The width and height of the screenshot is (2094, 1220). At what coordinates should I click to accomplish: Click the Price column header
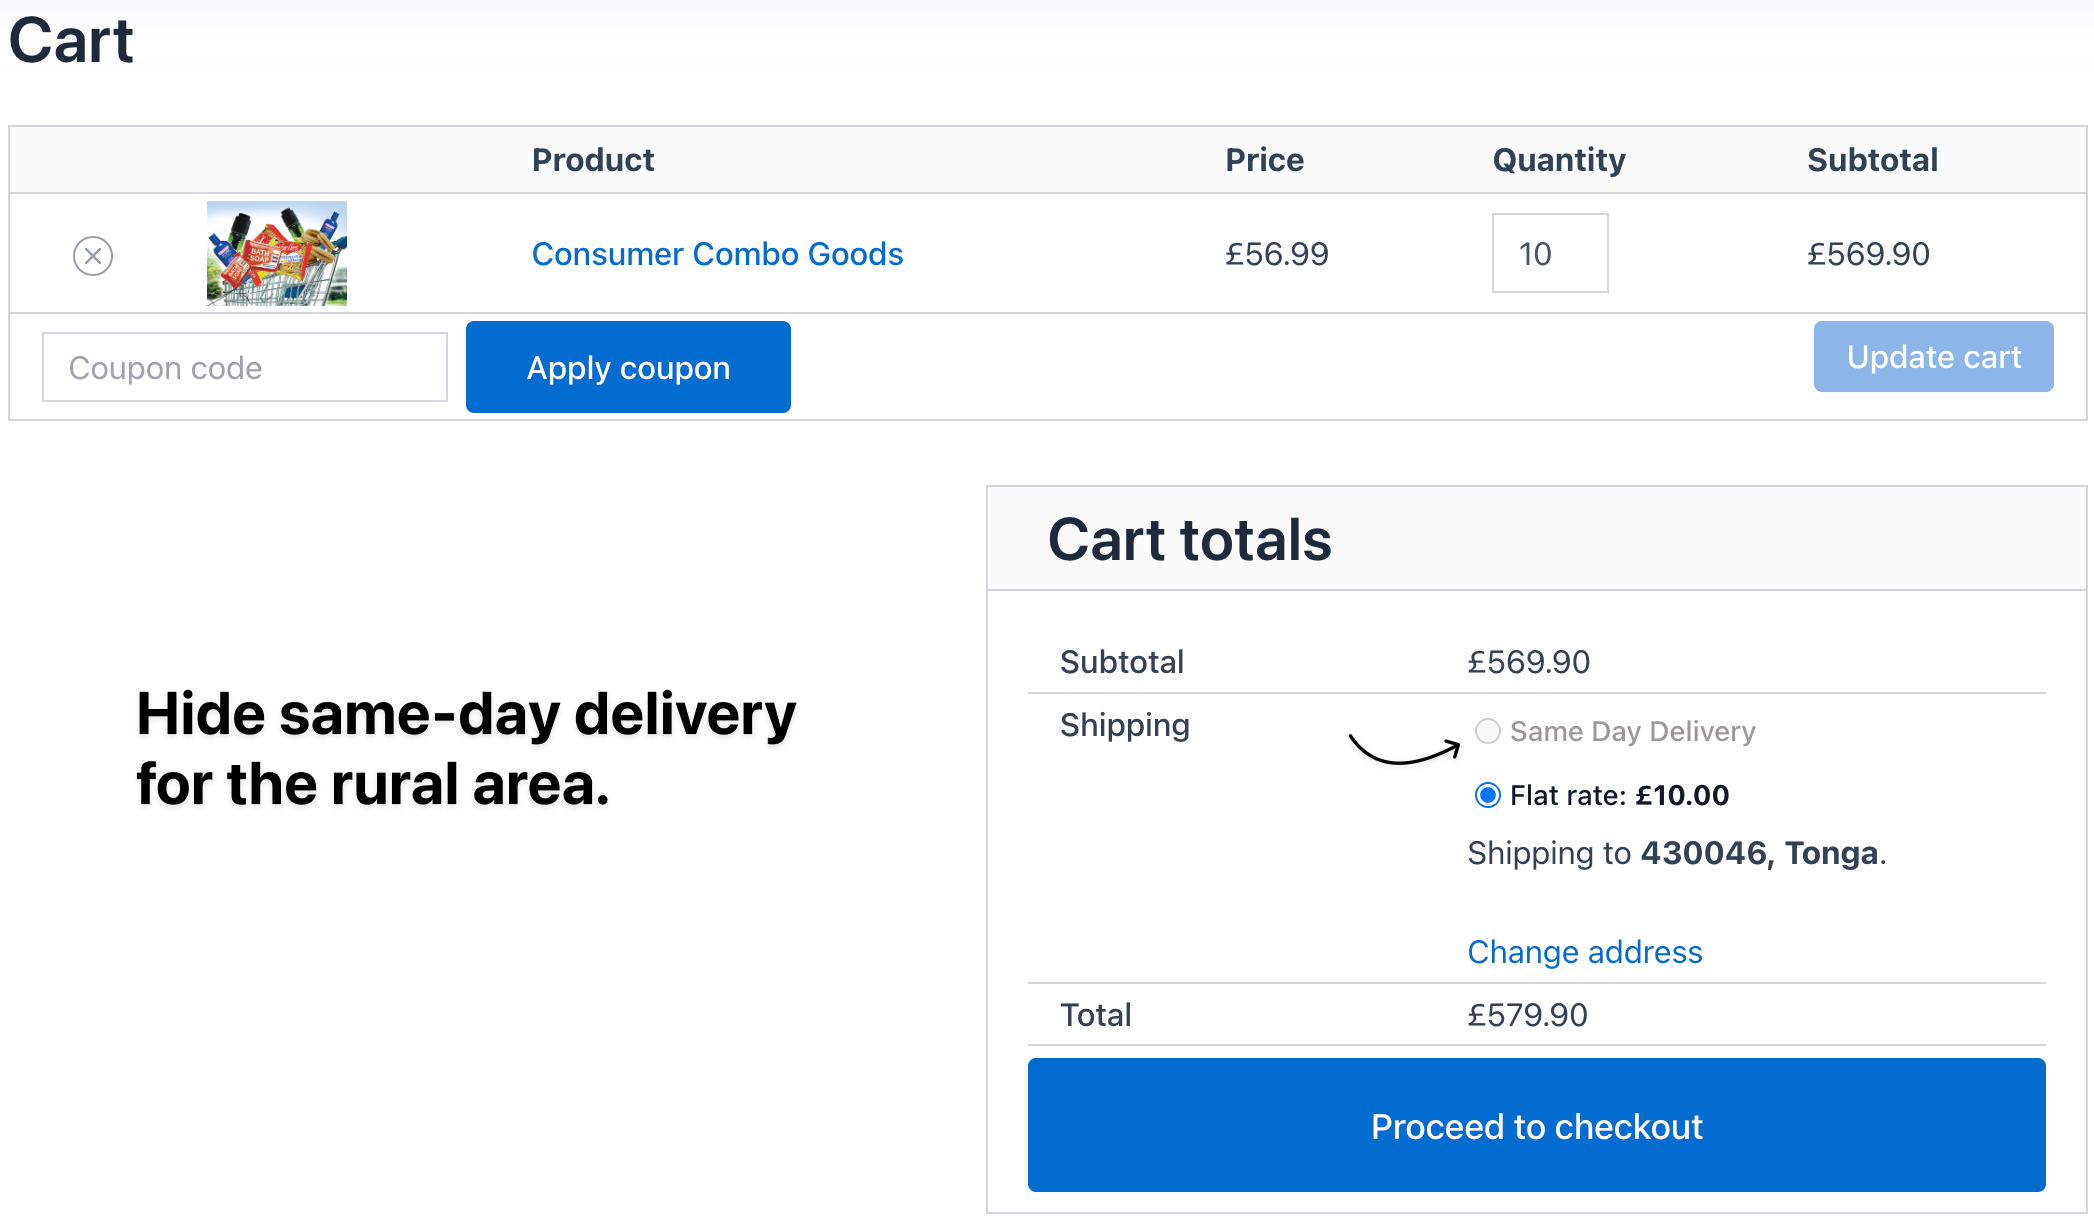pos(1264,160)
